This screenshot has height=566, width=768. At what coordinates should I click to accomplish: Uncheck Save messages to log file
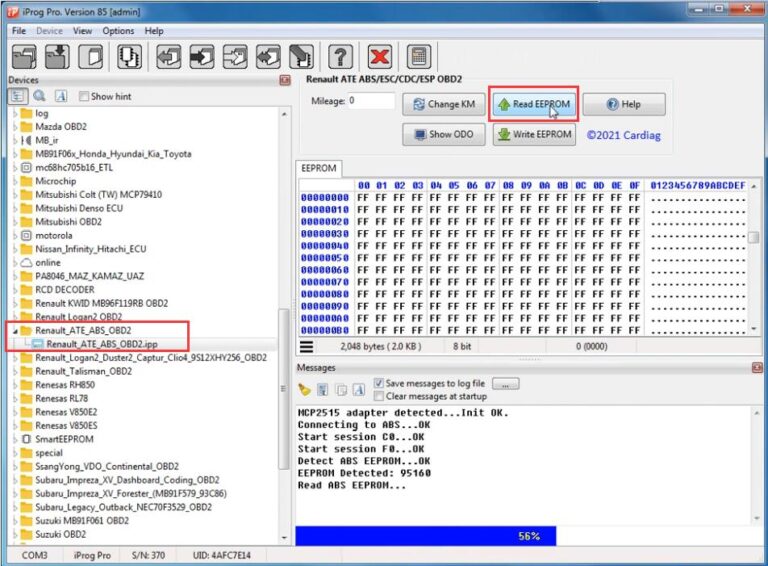[x=379, y=383]
